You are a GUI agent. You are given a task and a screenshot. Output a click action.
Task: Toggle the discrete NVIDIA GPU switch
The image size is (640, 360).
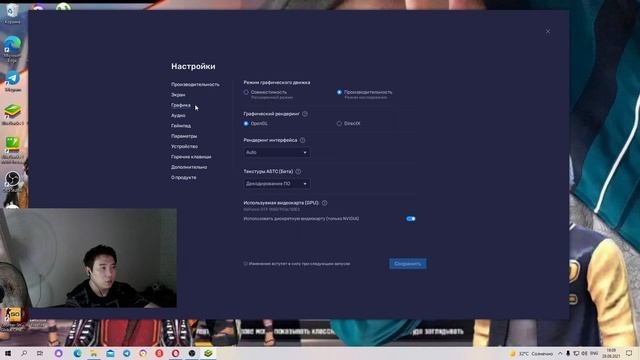[x=411, y=219]
